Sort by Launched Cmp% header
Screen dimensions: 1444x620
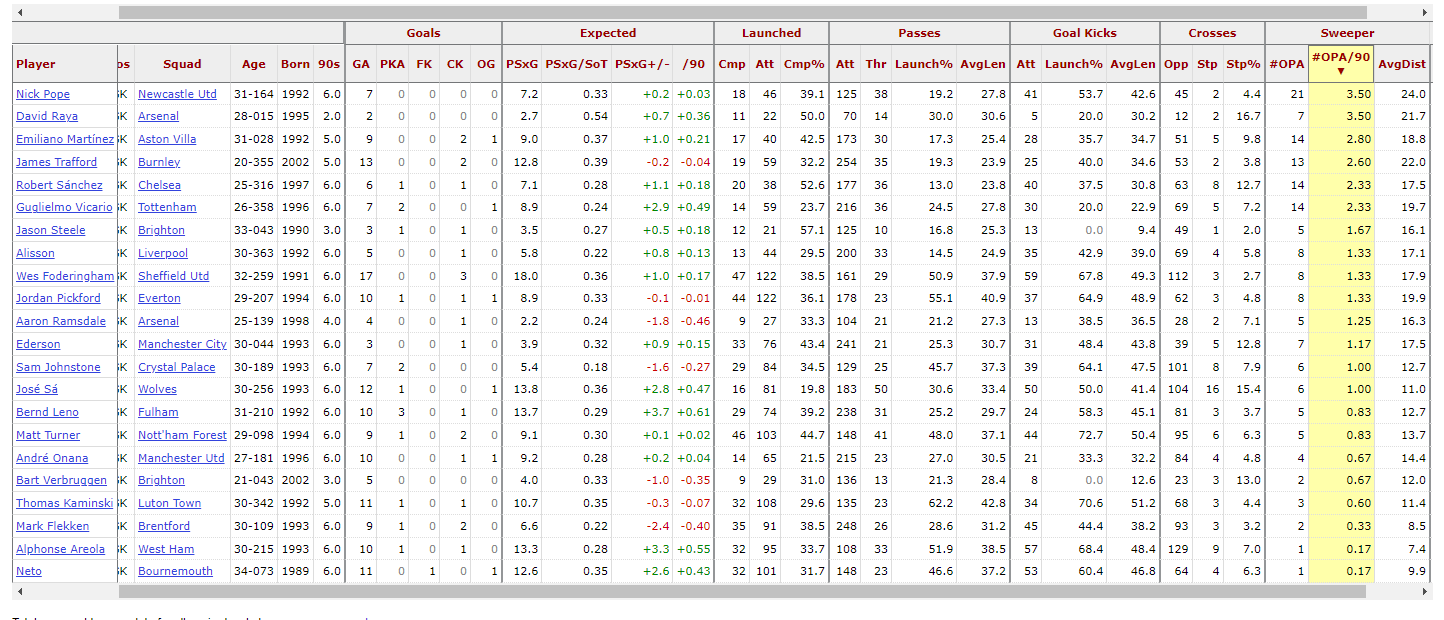804,65
